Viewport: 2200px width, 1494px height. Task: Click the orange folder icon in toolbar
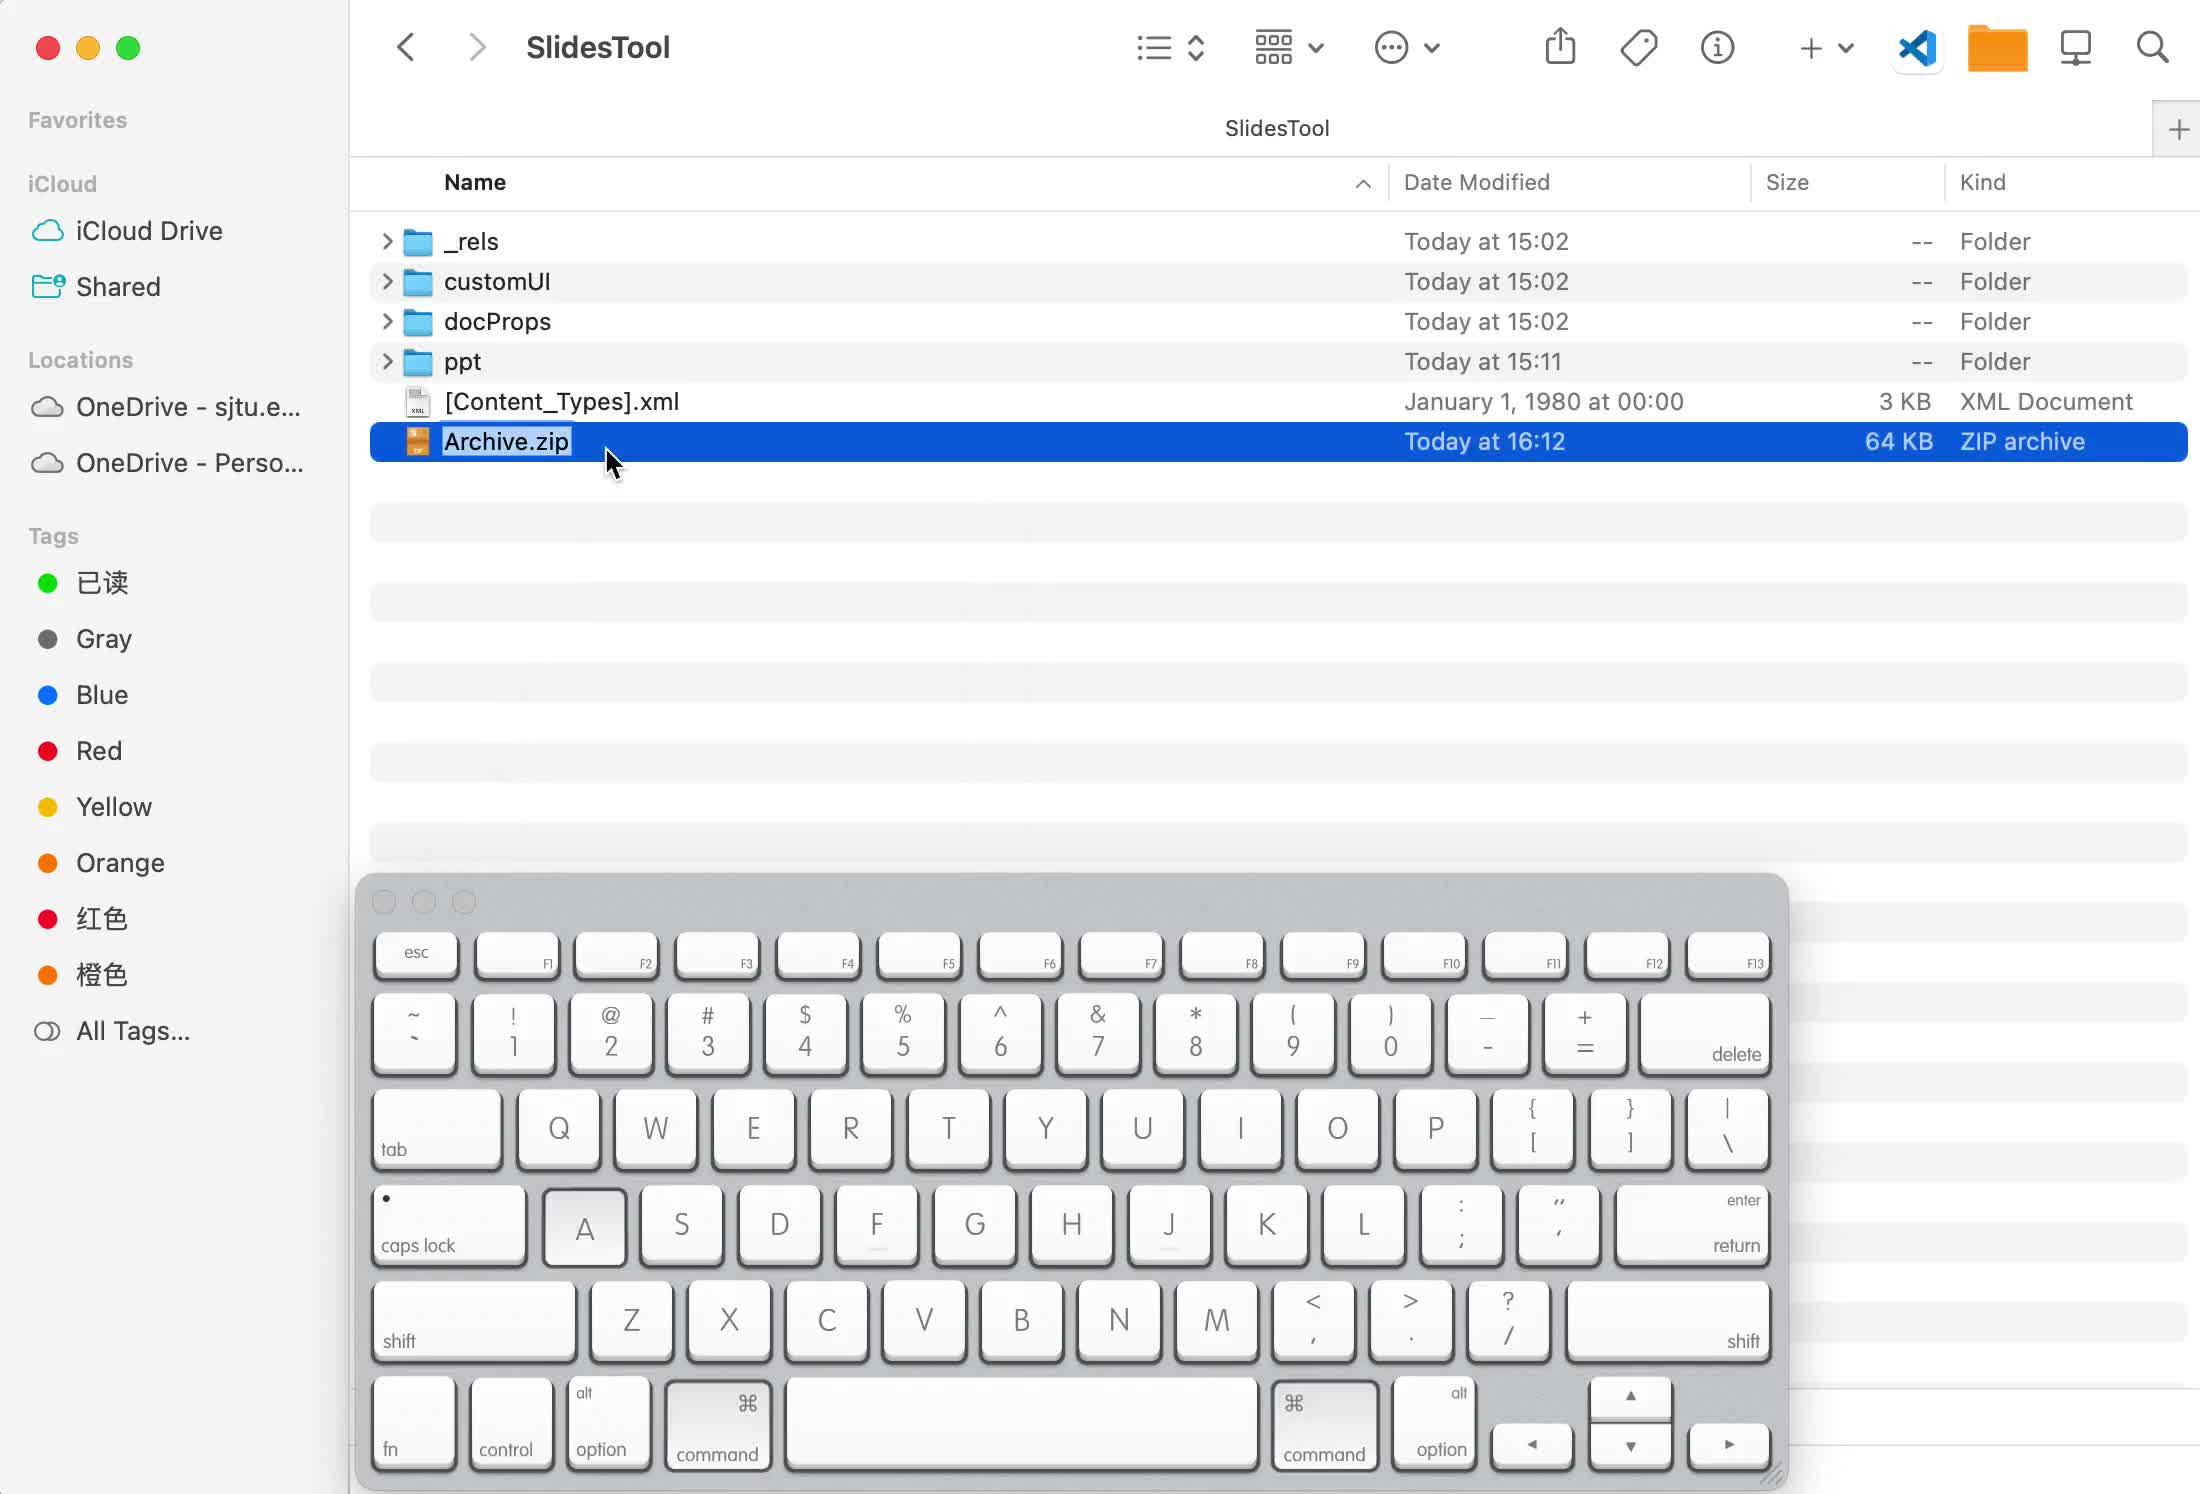click(1996, 47)
